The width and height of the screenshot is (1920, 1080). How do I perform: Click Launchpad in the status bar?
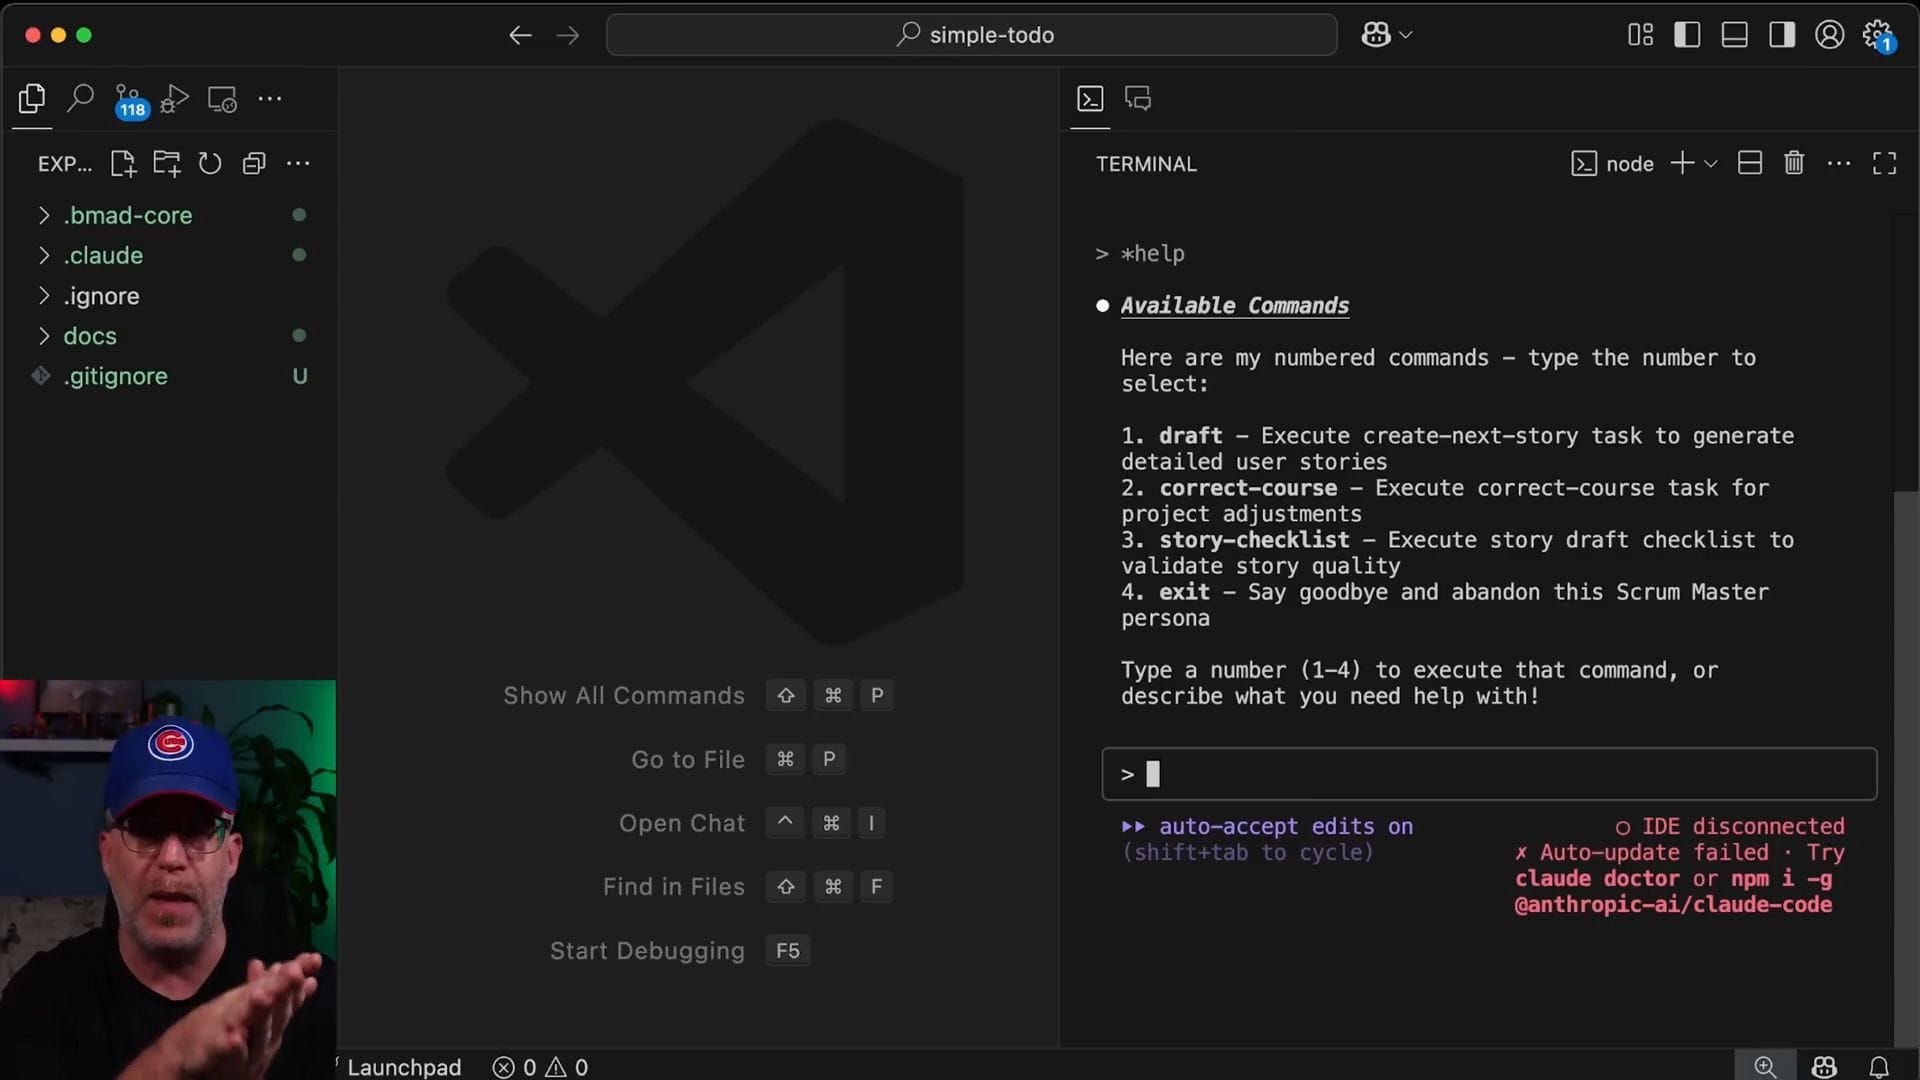point(403,1067)
